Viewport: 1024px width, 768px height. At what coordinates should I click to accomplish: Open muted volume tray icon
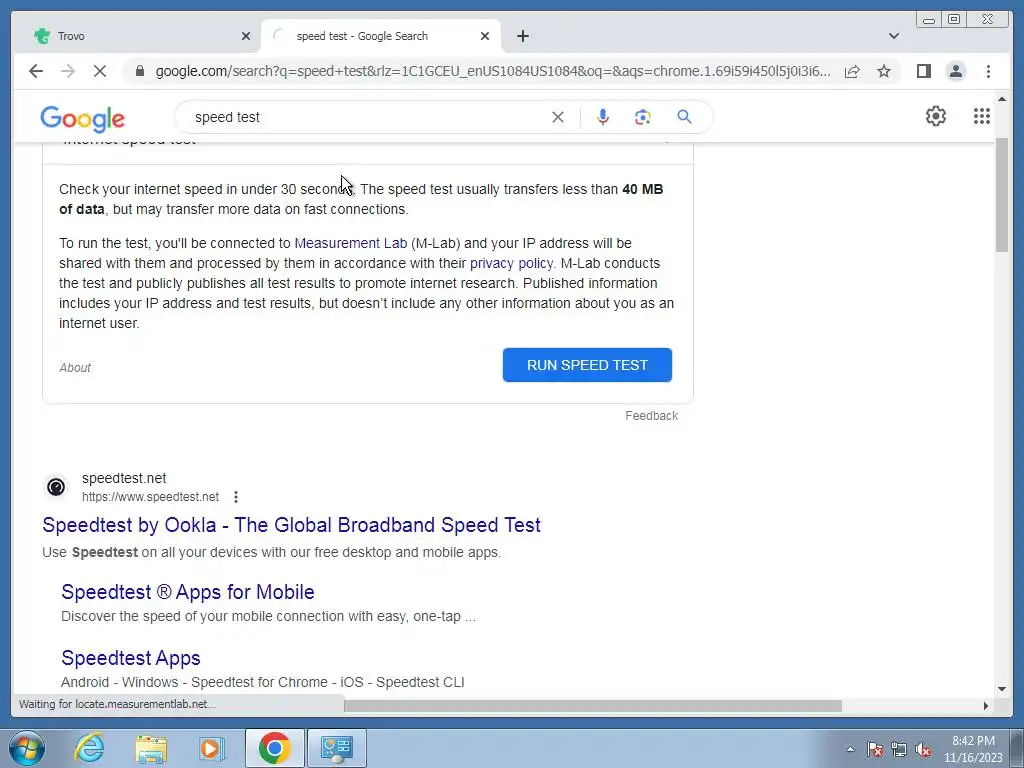coord(923,750)
